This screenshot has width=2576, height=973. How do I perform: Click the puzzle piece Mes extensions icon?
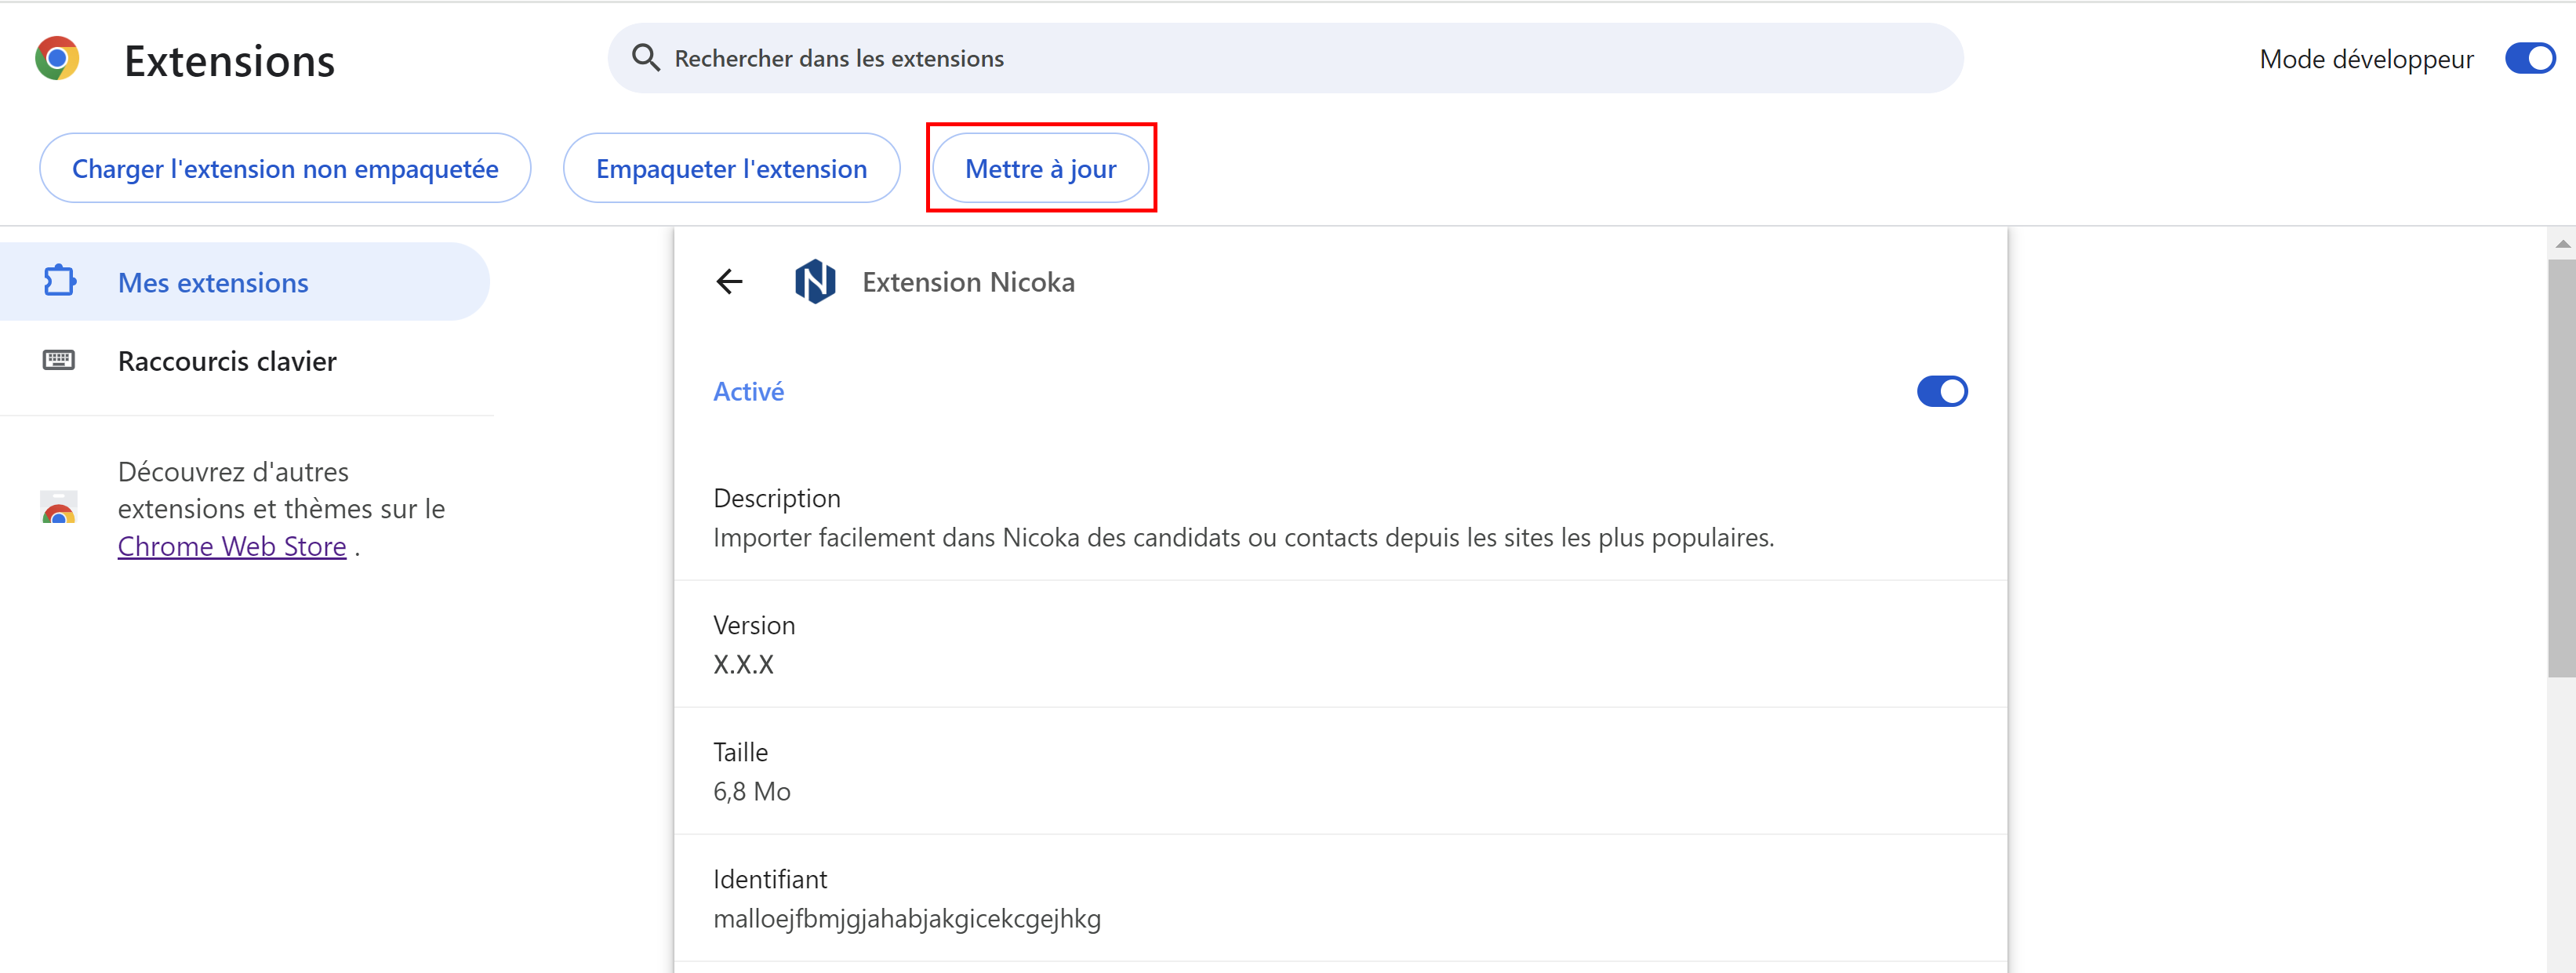(x=59, y=281)
